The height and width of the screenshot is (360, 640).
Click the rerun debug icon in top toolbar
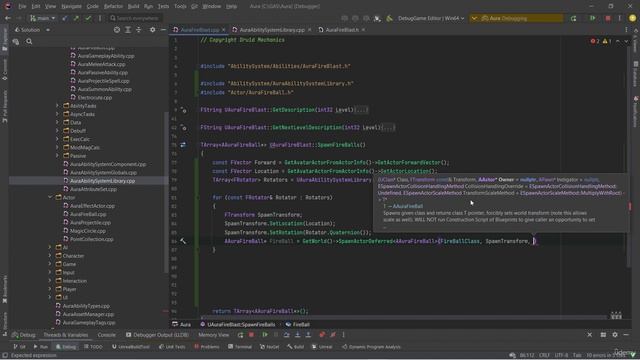573,18
